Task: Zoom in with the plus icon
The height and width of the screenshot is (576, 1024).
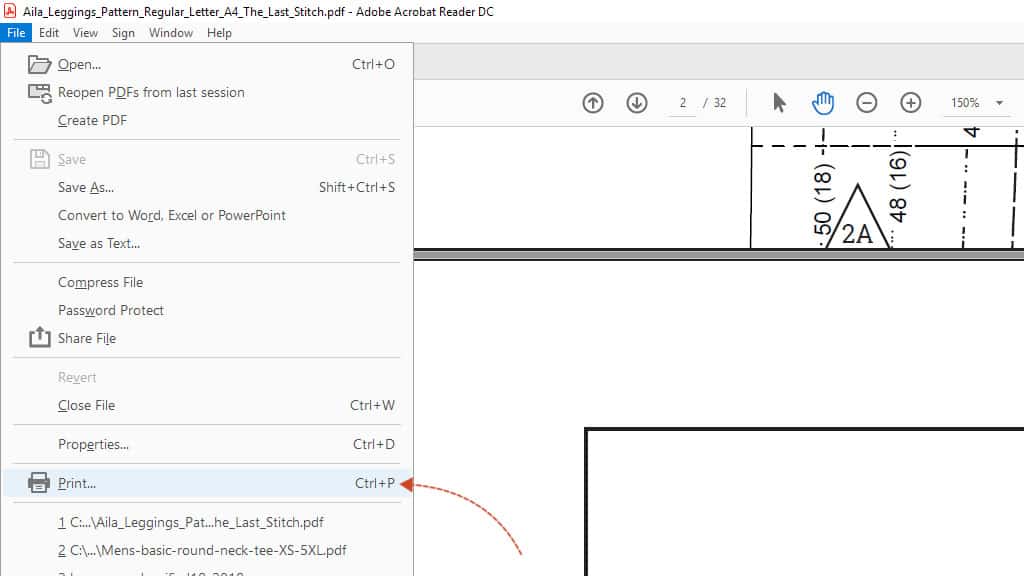Action: (910, 103)
